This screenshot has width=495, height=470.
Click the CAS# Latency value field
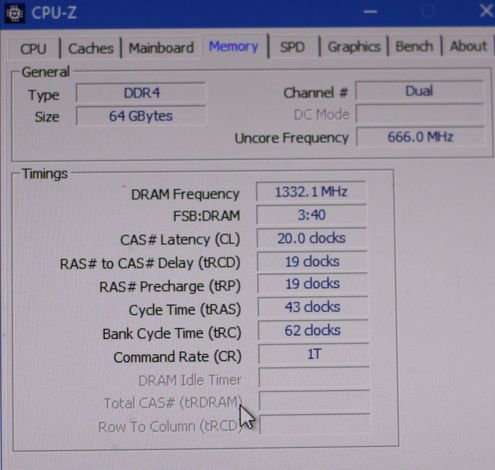pos(312,238)
